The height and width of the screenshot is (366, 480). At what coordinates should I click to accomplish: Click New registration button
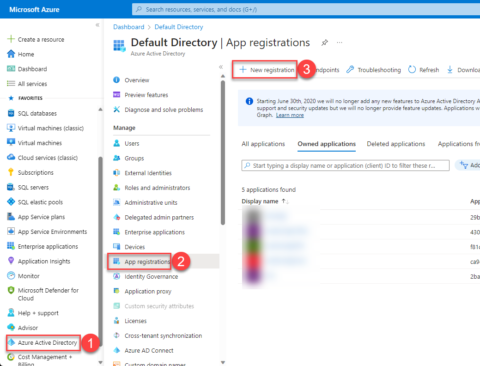click(267, 70)
